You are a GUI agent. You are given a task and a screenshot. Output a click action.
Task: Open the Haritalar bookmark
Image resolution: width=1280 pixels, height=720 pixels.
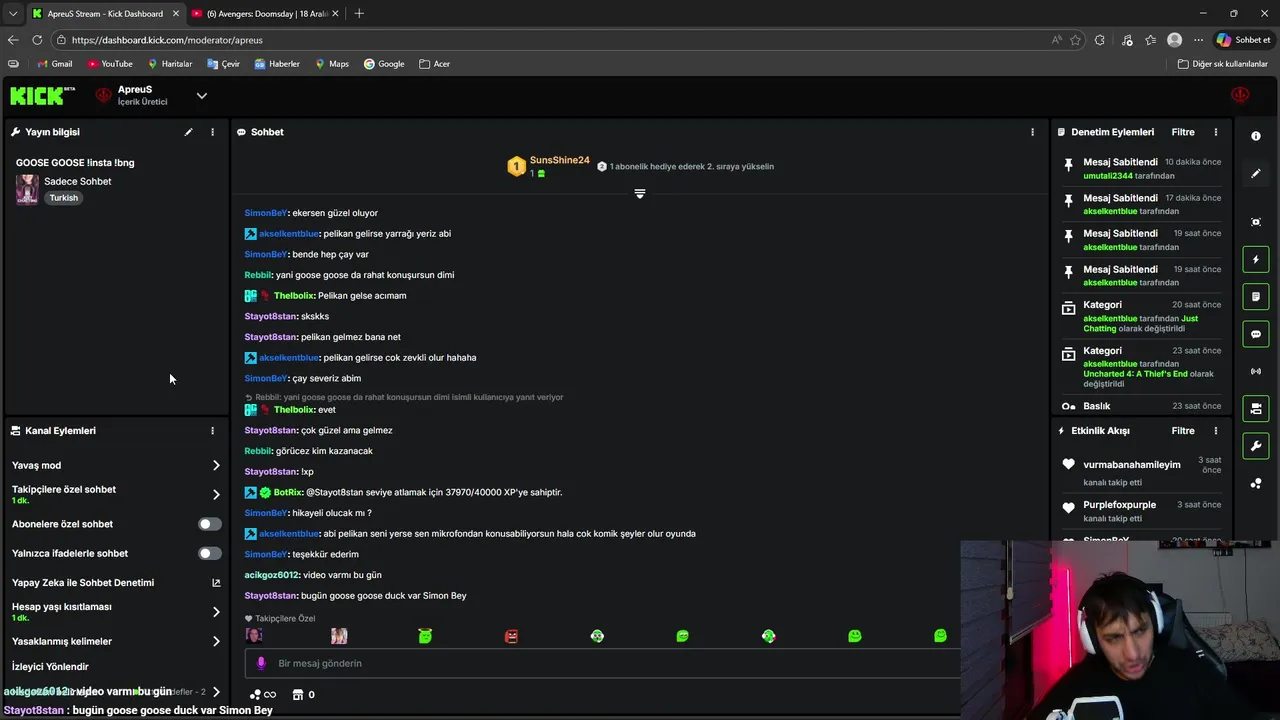tap(169, 64)
